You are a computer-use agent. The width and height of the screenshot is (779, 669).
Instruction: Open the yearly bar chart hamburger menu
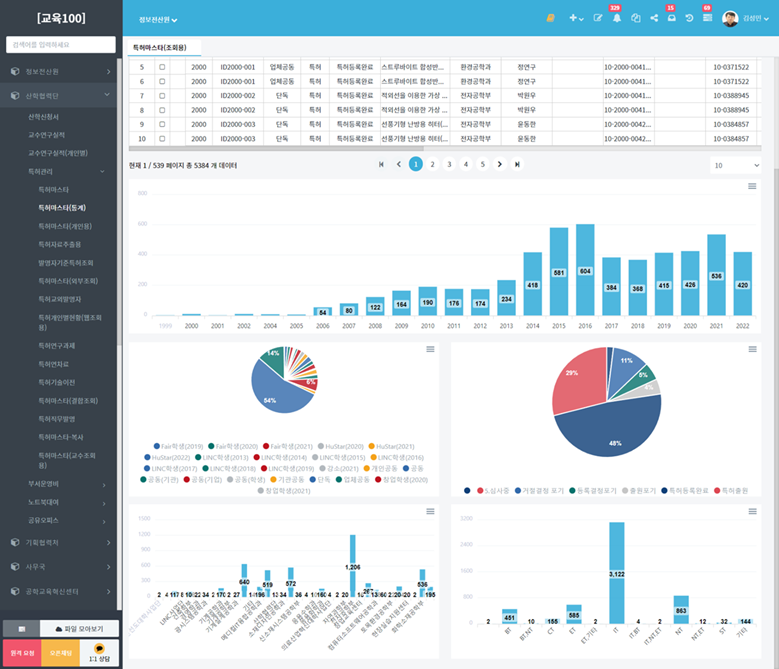point(752,186)
